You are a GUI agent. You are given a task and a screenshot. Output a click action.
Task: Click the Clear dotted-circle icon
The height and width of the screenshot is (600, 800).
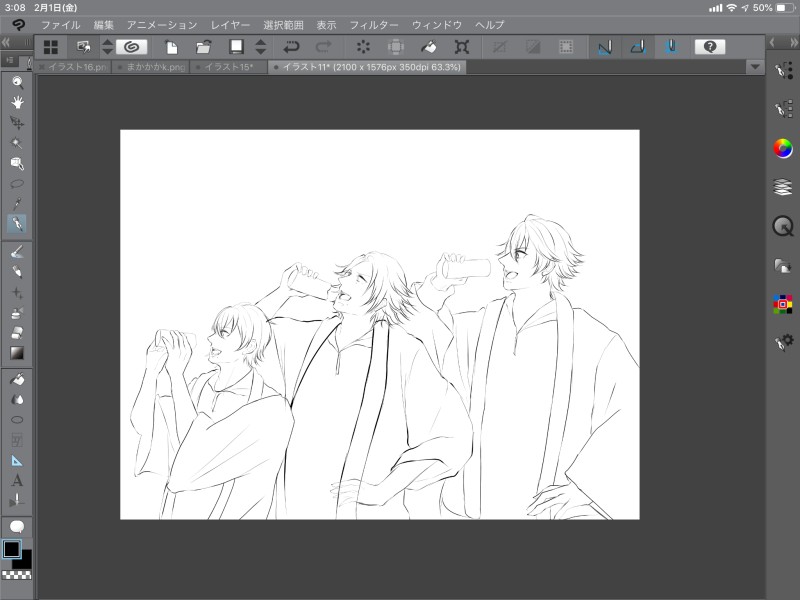[x=363, y=47]
